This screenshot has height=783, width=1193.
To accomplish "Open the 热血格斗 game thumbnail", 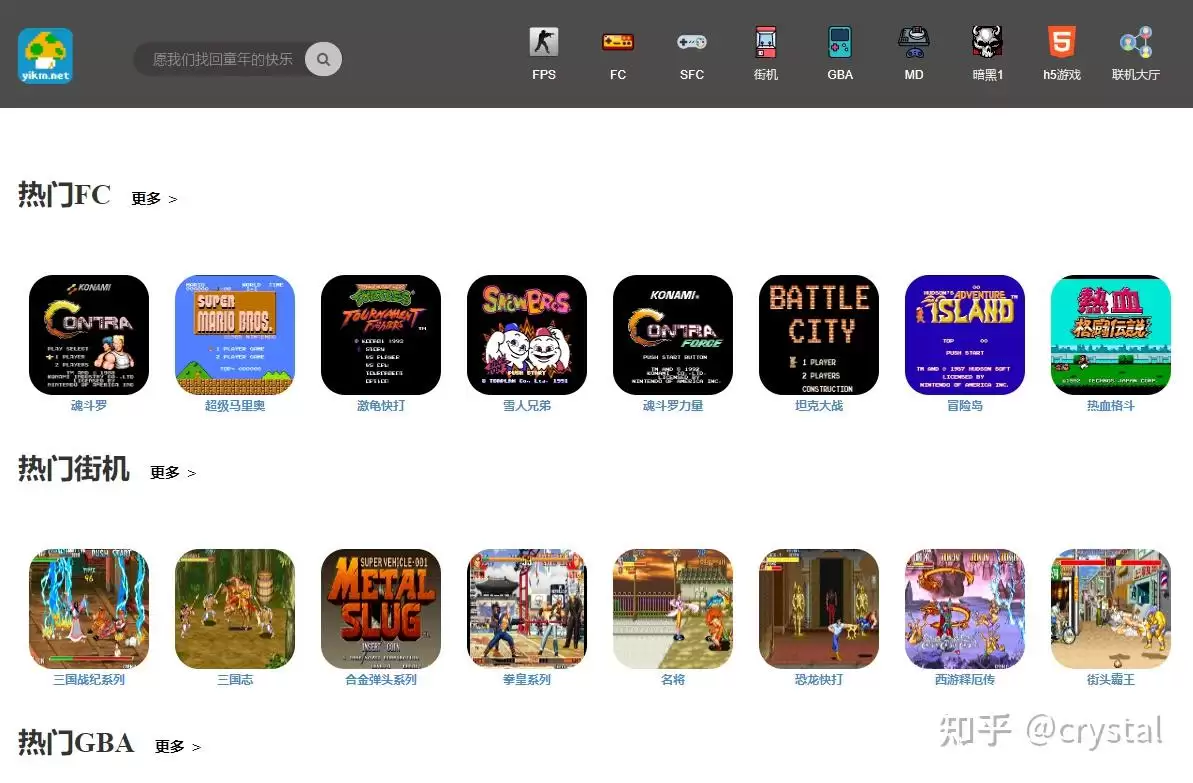I will pos(1111,335).
